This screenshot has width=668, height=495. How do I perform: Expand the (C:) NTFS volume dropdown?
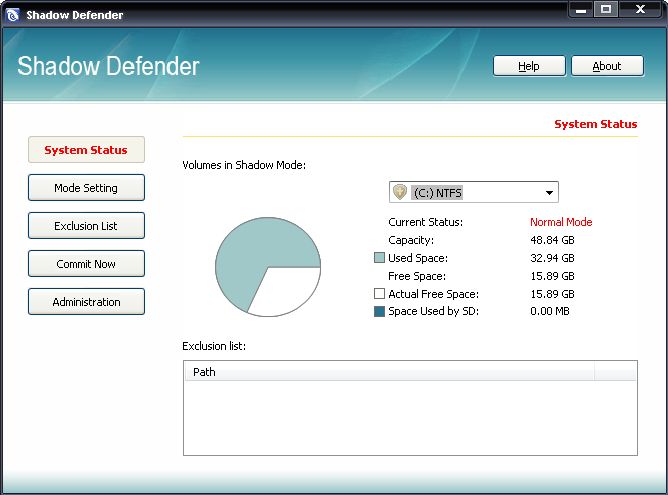[549, 193]
